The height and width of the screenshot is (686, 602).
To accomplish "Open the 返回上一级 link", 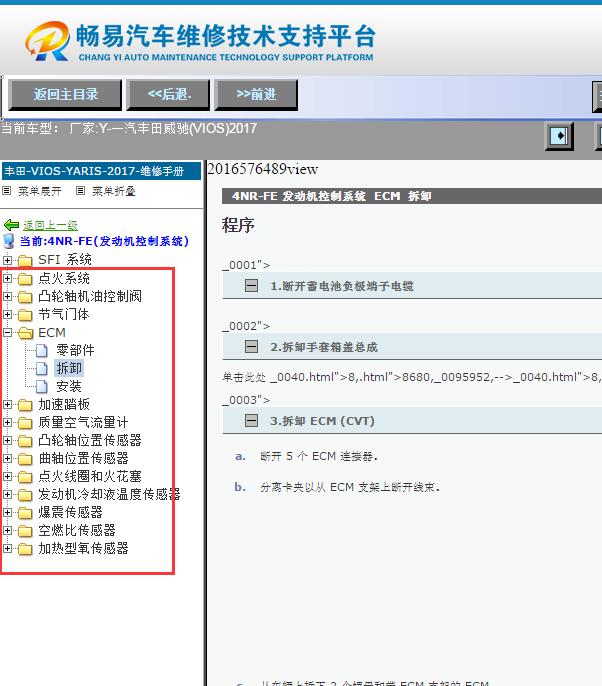I will pos(50,225).
